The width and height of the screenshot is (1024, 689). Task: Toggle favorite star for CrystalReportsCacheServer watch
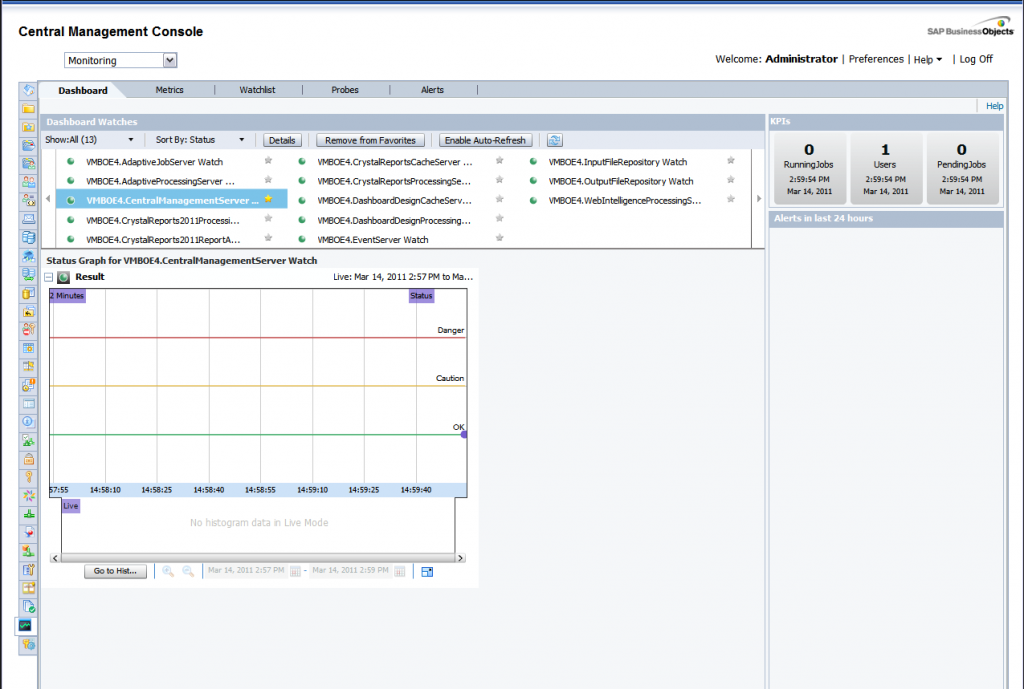[x=500, y=161]
